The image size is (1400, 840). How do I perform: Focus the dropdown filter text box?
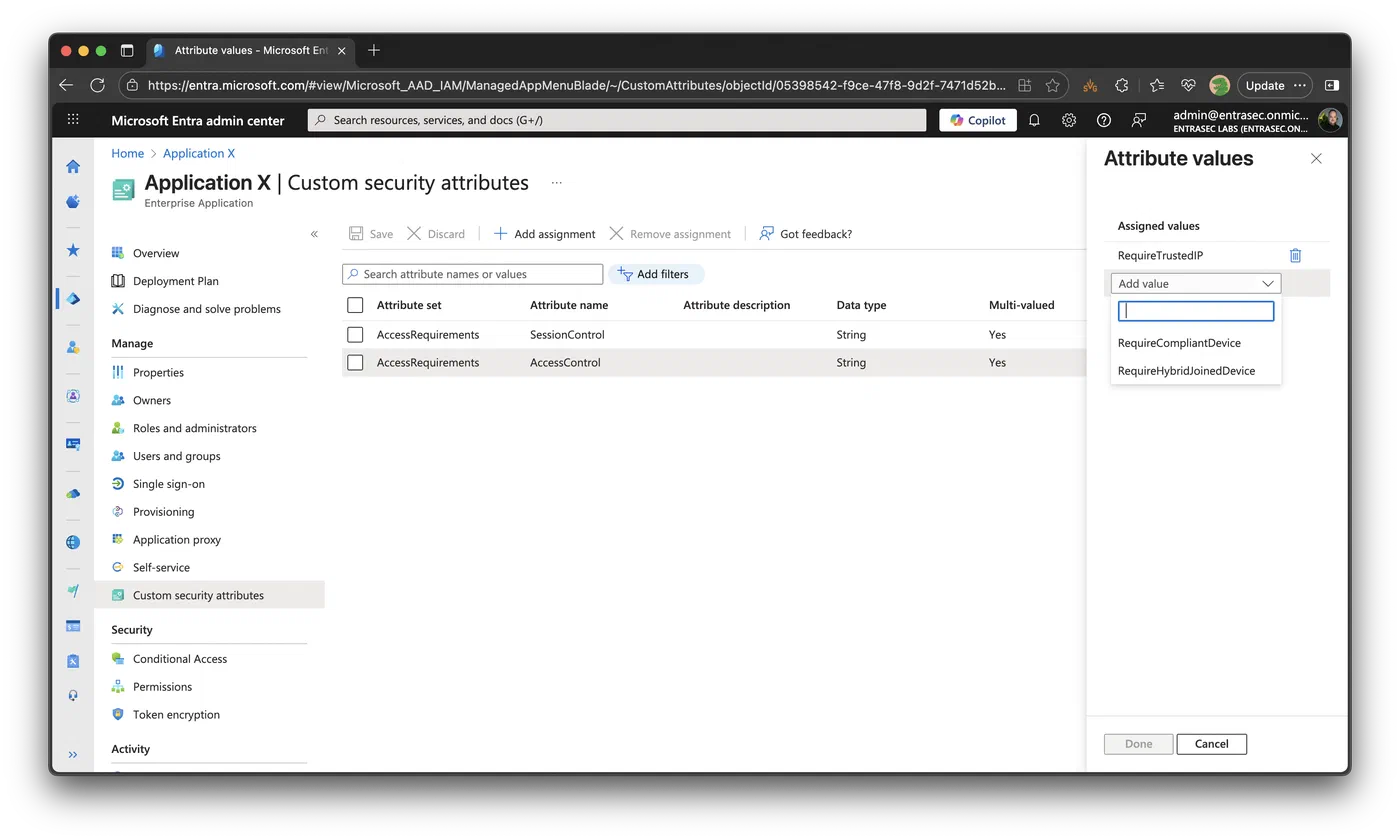point(1196,311)
